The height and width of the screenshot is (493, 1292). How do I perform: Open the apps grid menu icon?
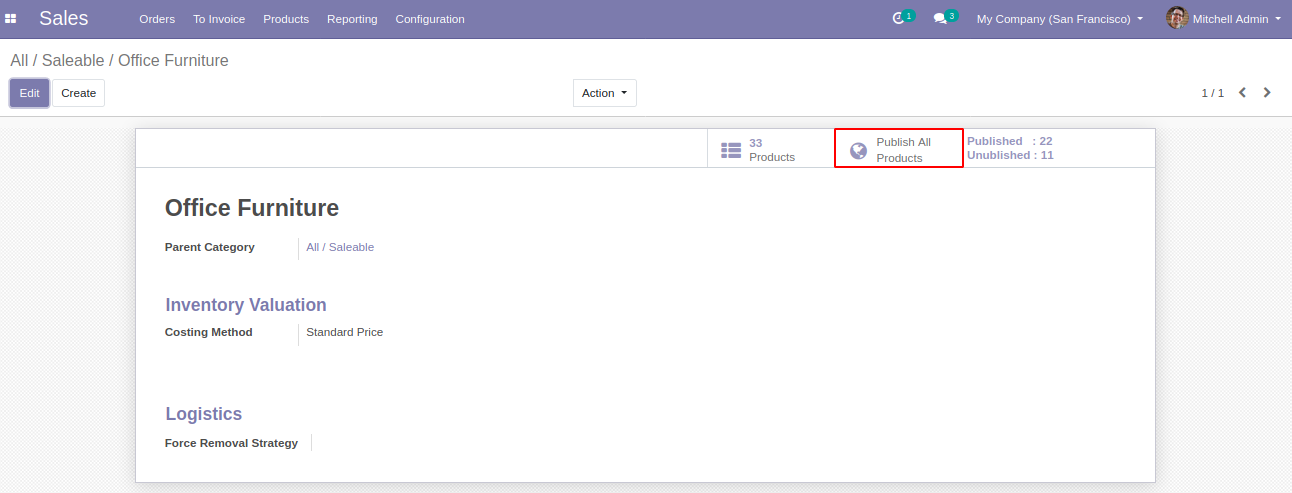point(11,19)
